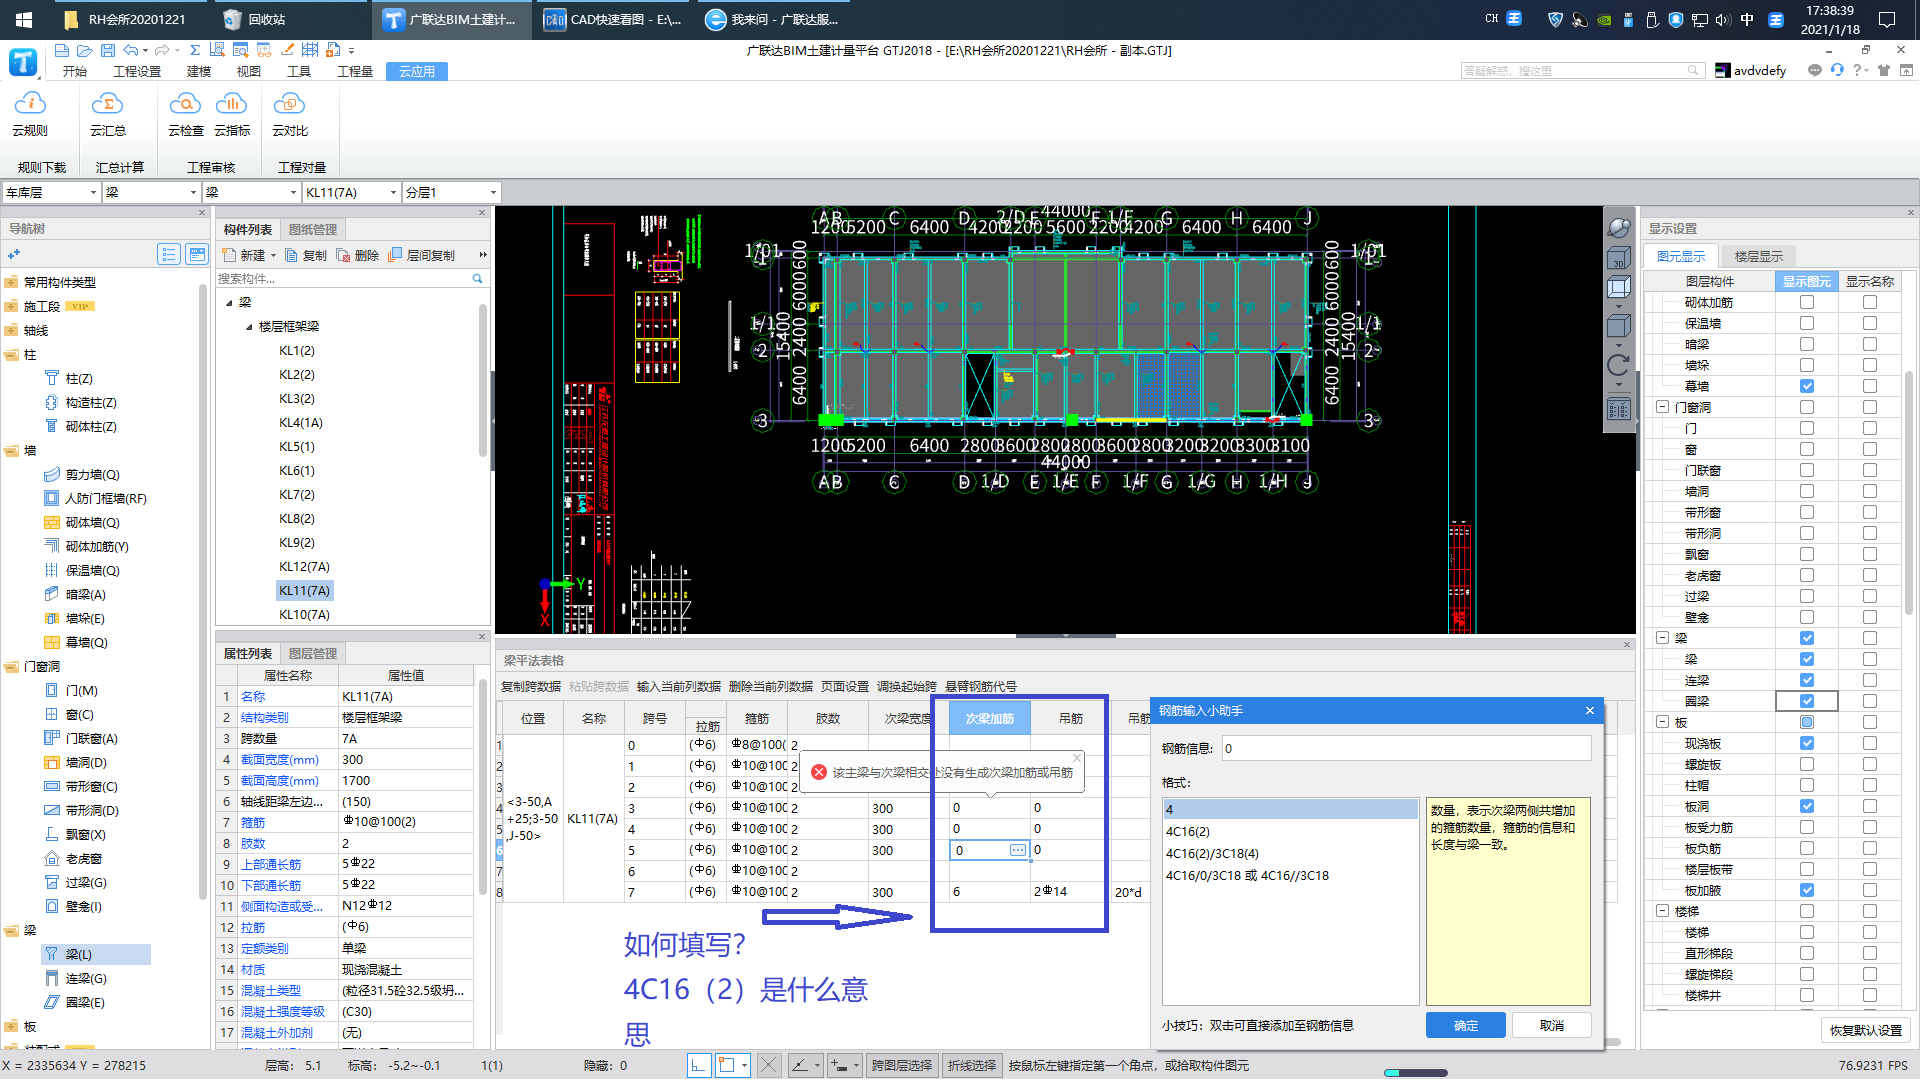Uncheck 圈梁 显示图元 checkbox
1920x1080 pixels.
tap(1806, 701)
